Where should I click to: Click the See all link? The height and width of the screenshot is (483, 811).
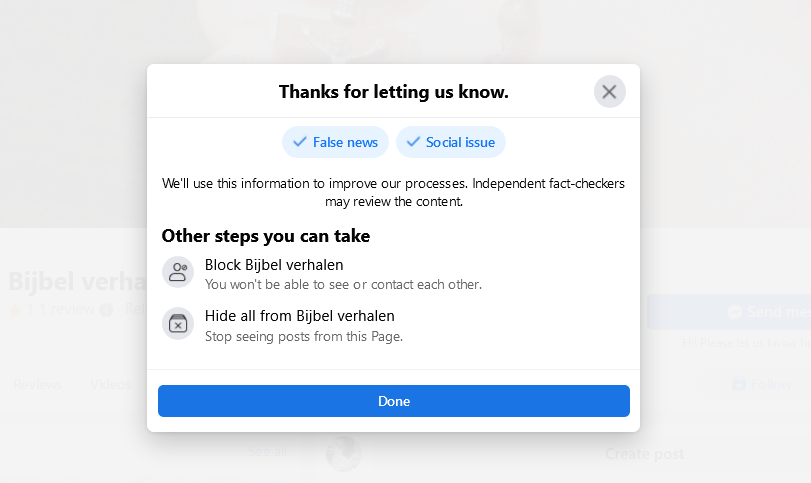tap(268, 452)
